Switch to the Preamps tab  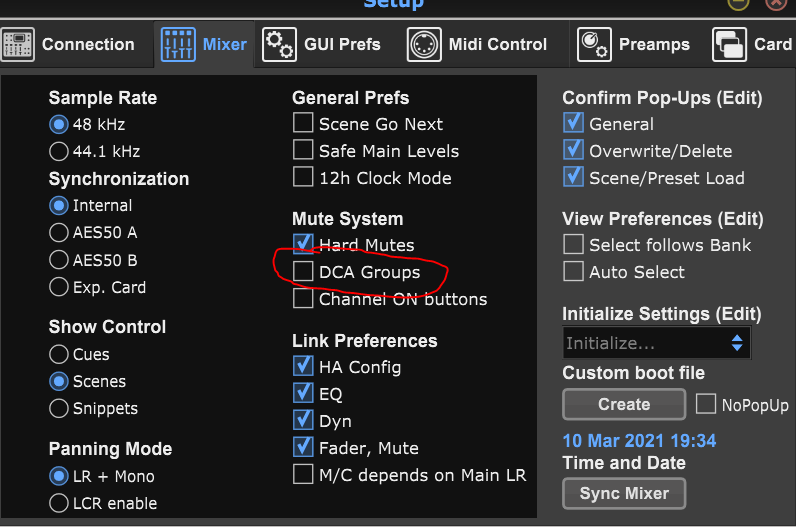click(x=634, y=45)
